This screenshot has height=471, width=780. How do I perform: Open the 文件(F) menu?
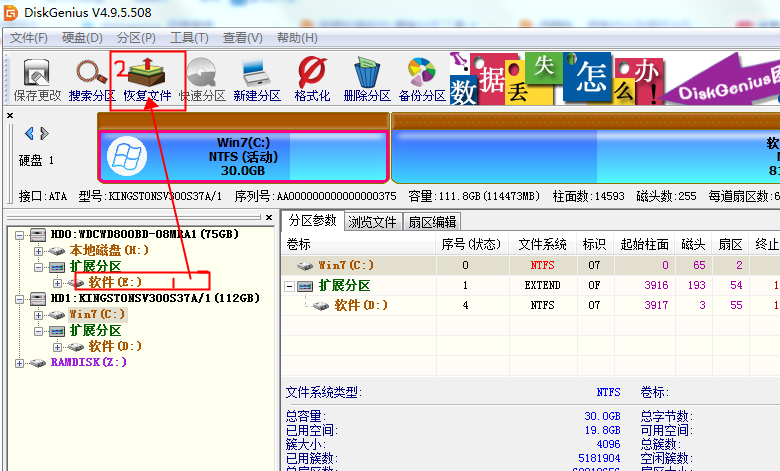[29, 38]
